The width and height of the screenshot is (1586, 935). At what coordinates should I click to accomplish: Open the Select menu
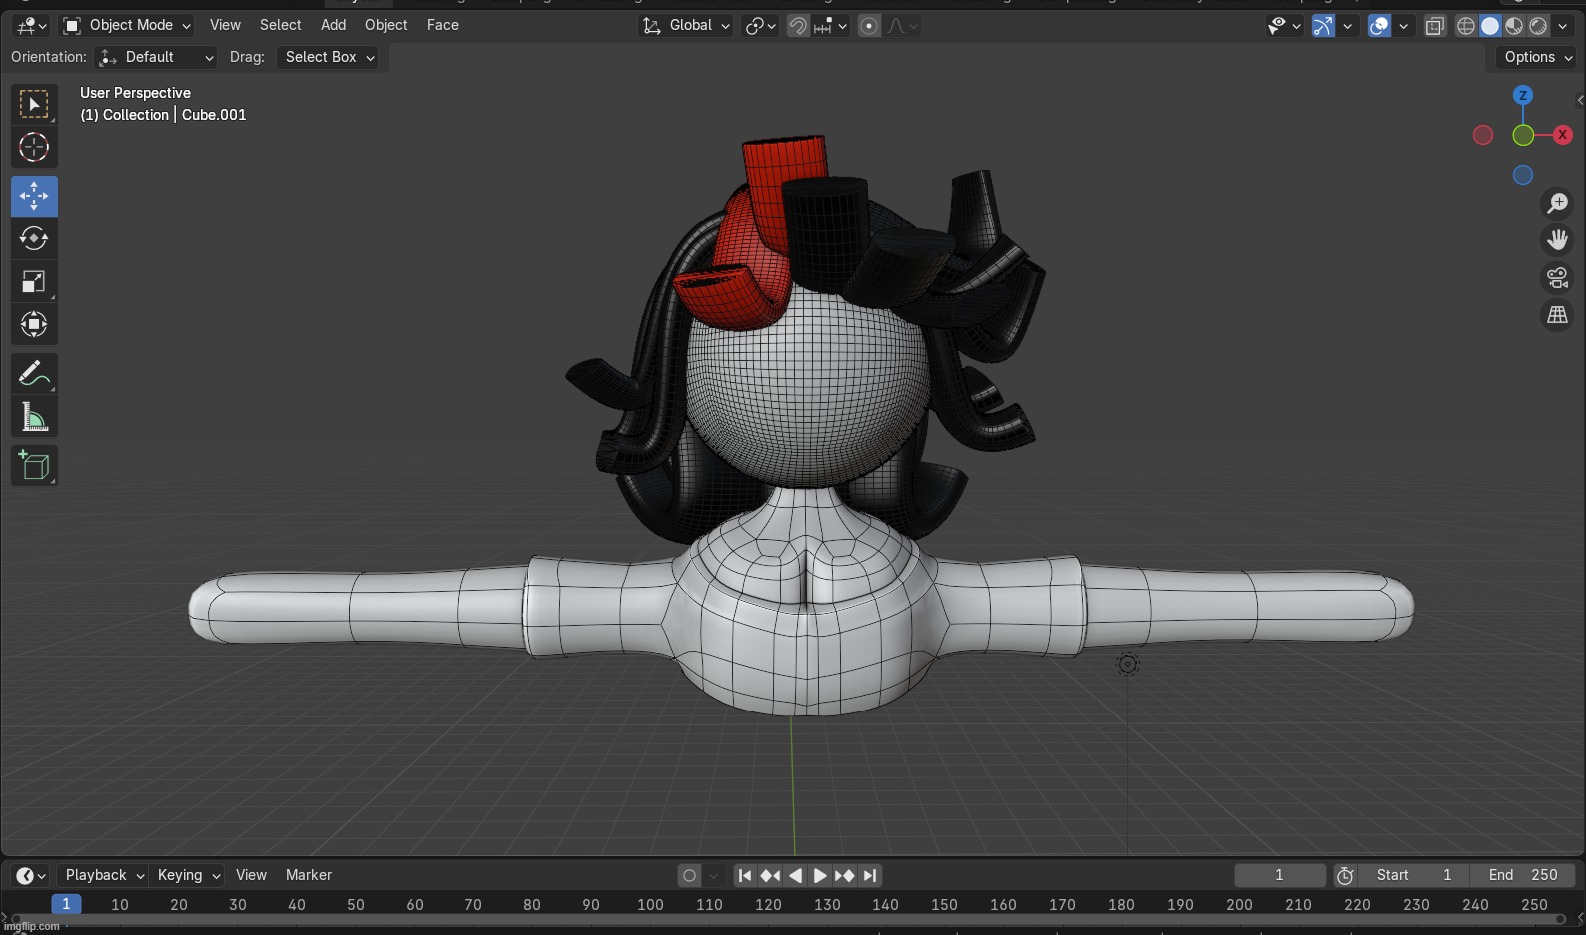click(x=280, y=25)
